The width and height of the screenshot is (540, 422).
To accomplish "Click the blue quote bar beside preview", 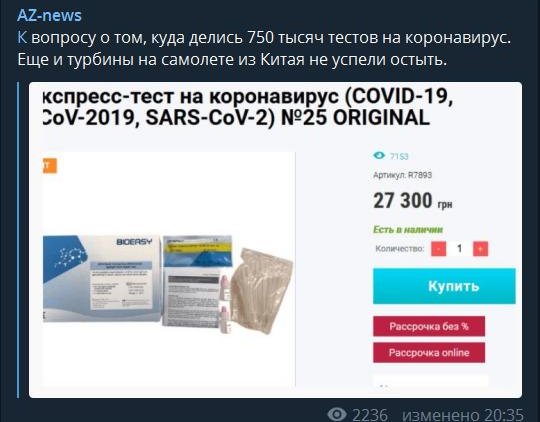I will point(18,240).
